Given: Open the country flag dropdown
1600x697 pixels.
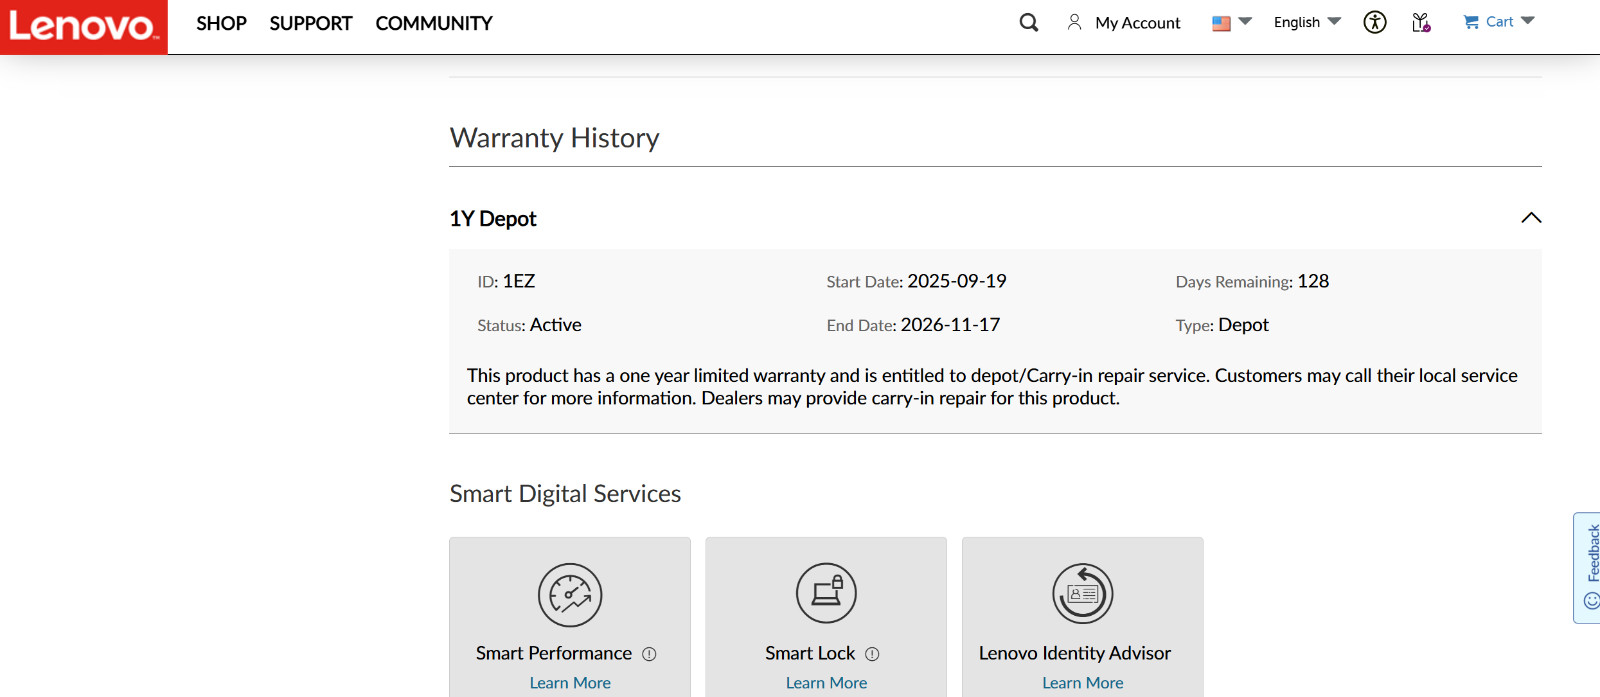Looking at the screenshot, I should coord(1231,22).
